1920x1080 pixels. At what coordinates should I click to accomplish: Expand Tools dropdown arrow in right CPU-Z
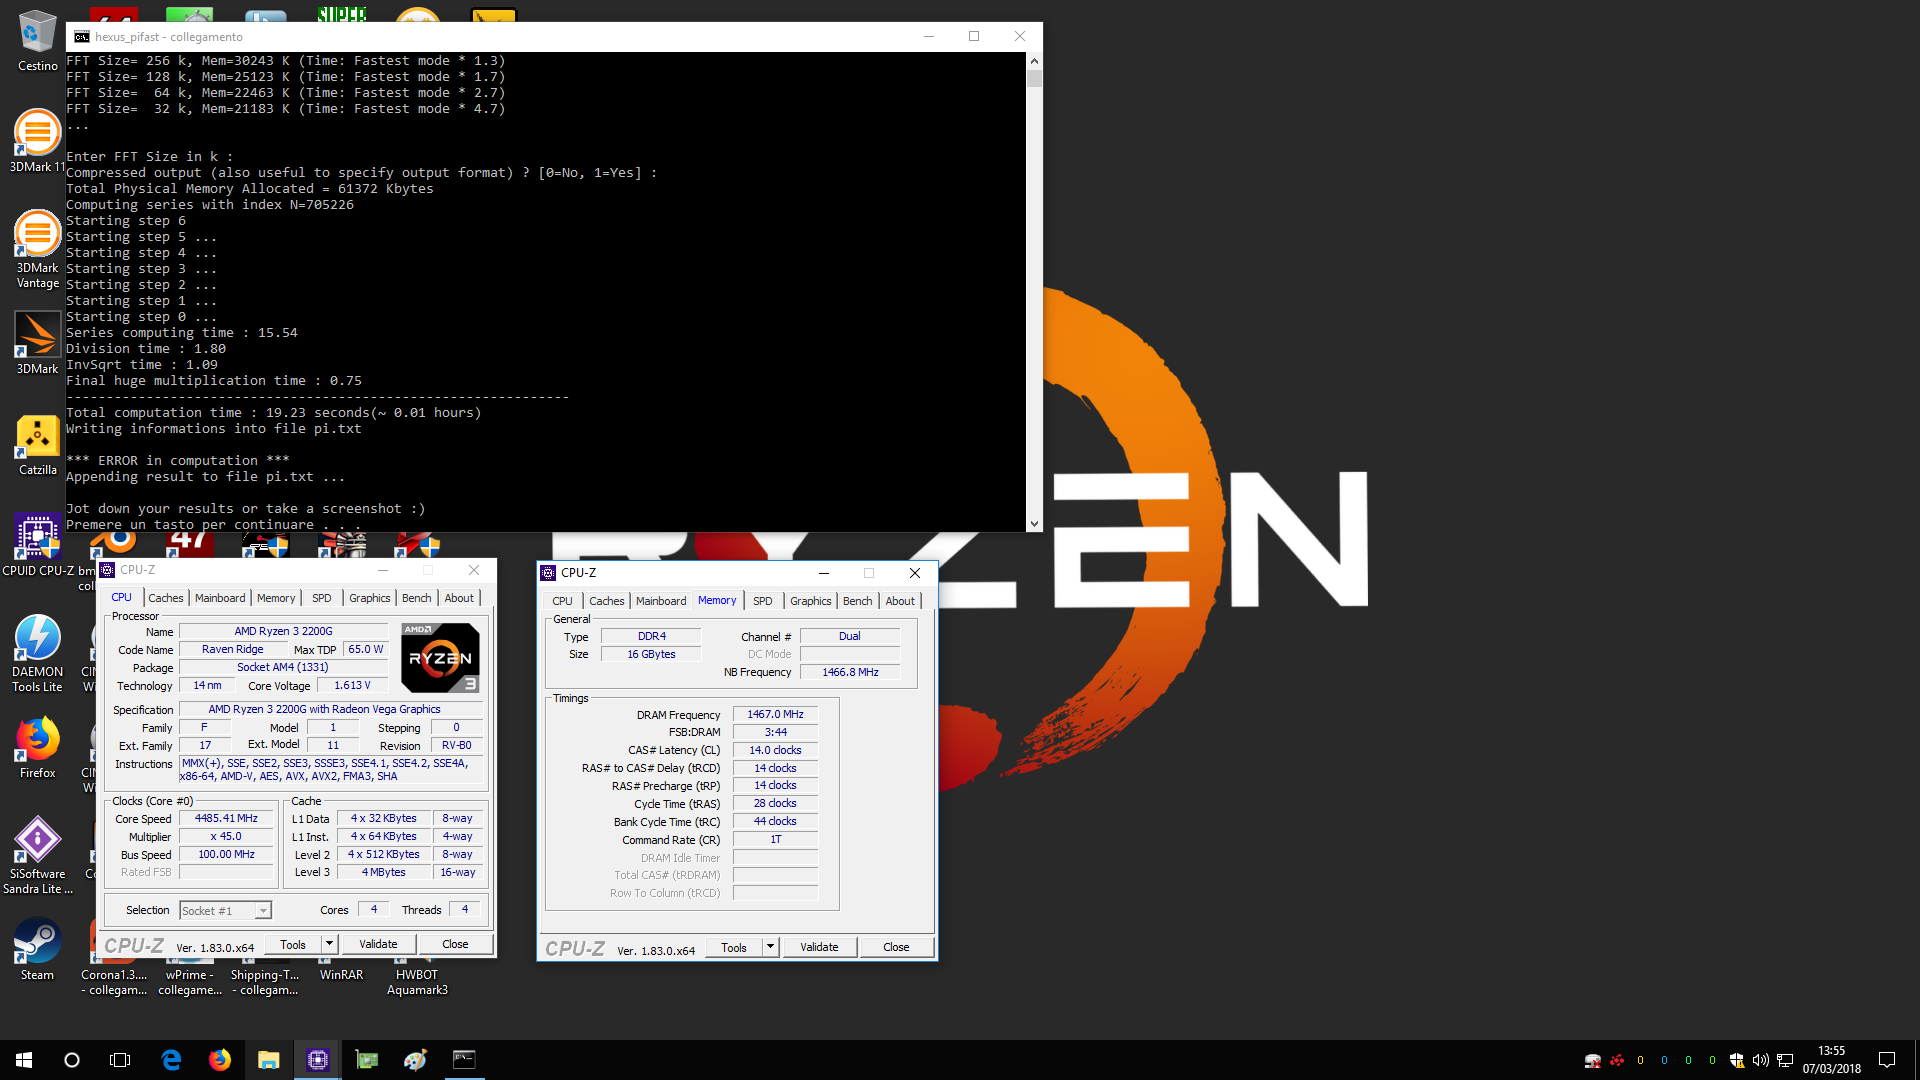(x=770, y=947)
